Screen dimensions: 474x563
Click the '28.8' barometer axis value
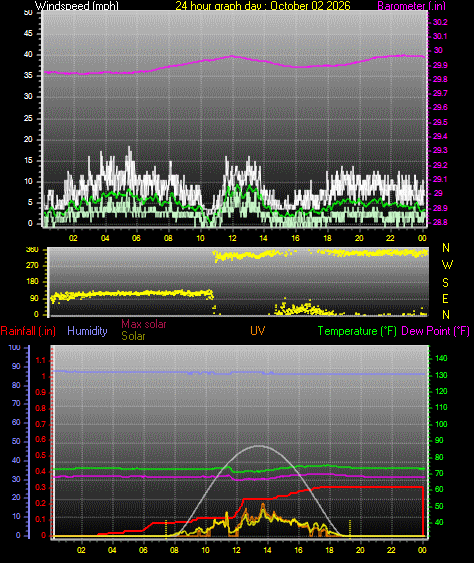(x=440, y=222)
